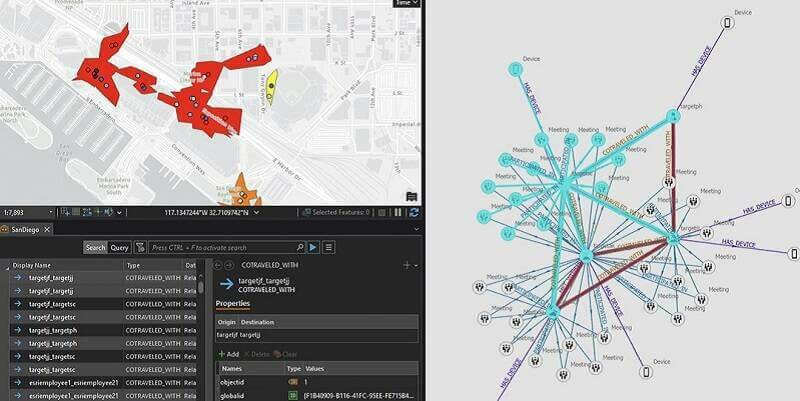Toggle Query mode button
This screenshot has height=401, width=800.
click(119, 247)
